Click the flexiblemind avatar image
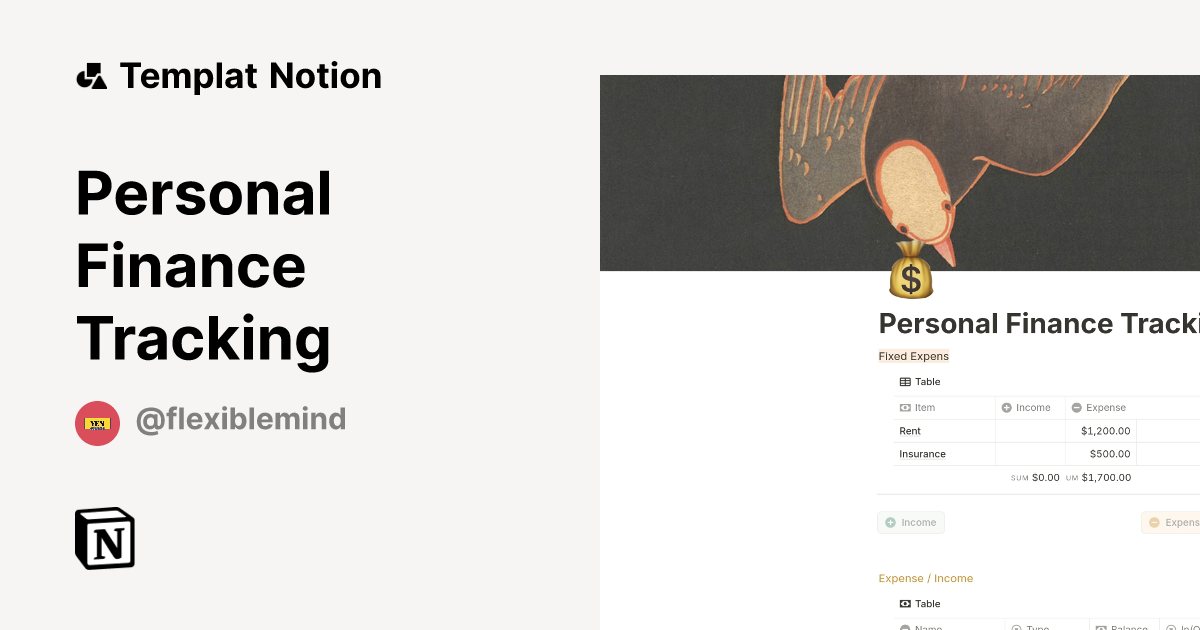 click(97, 423)
